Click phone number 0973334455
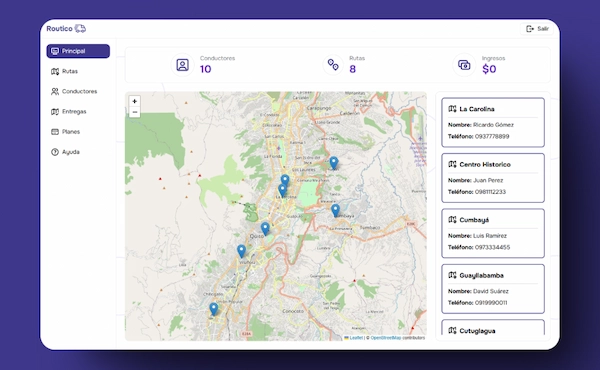 pyautogui.click(x=492, y=248)
